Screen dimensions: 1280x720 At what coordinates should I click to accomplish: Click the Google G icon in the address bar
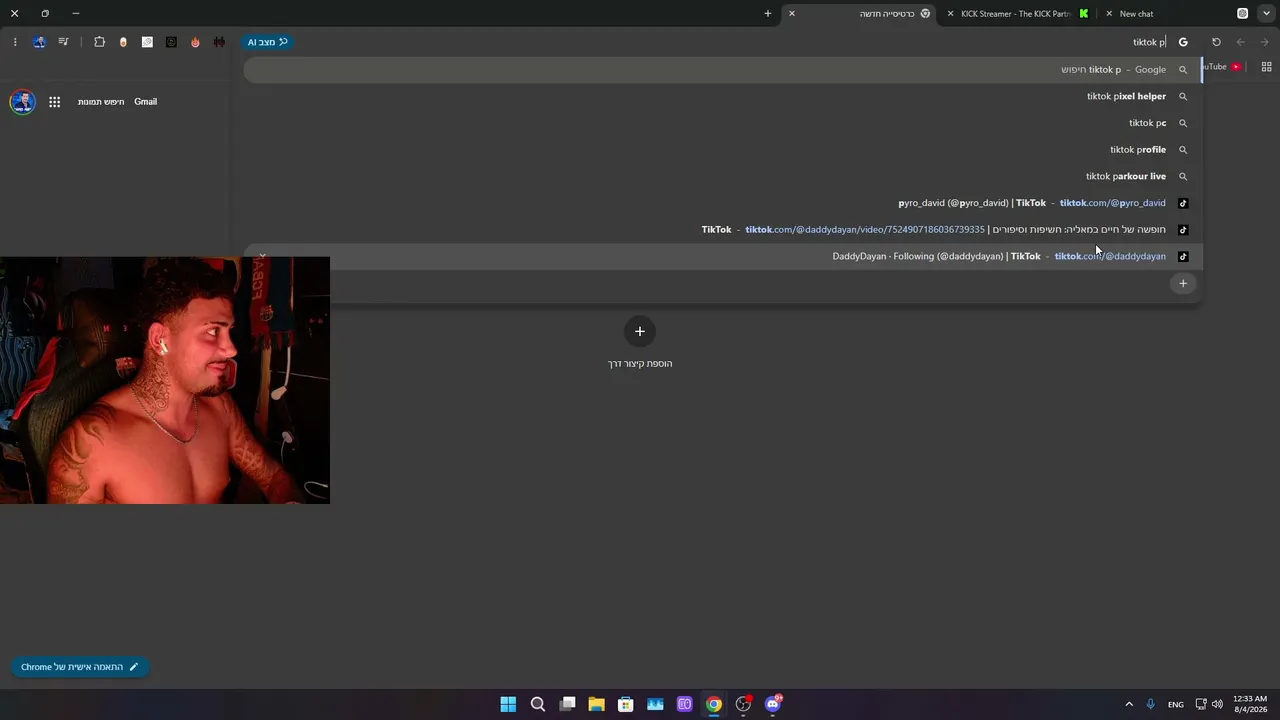pyautogui.click(x=1183, y=42)
